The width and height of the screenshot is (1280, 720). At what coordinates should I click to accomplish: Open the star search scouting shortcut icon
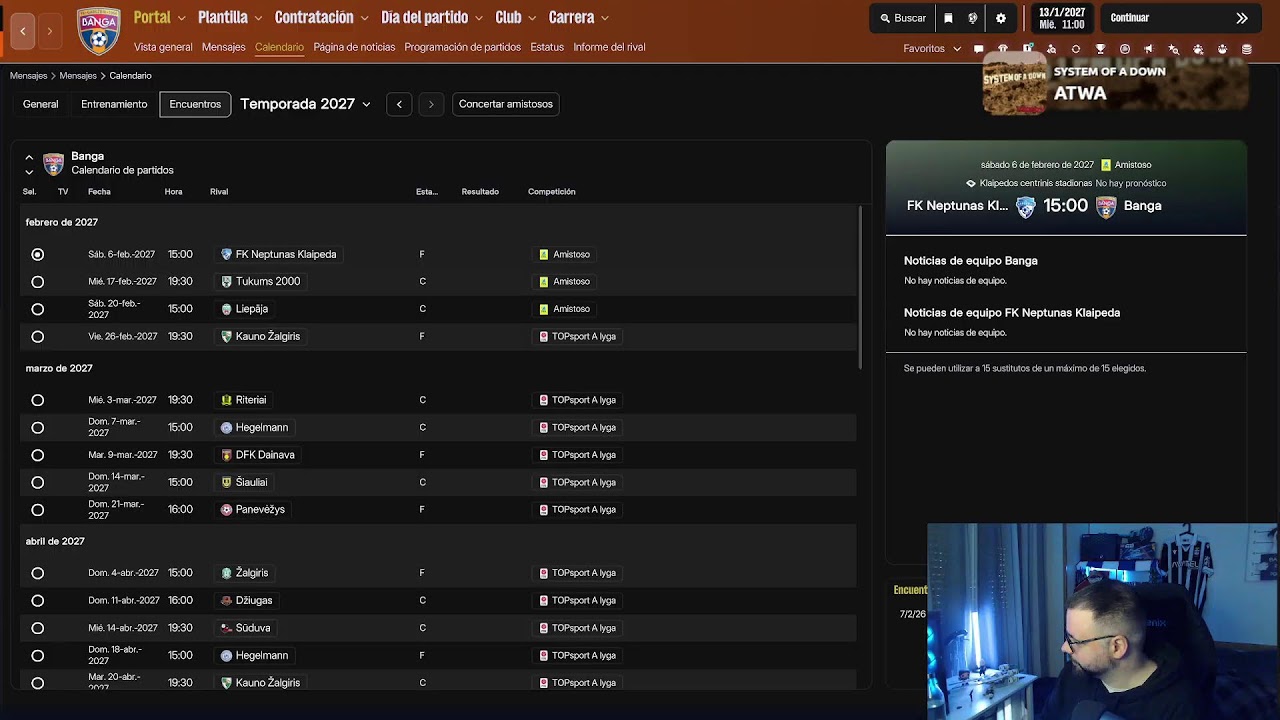[1173, 48]
